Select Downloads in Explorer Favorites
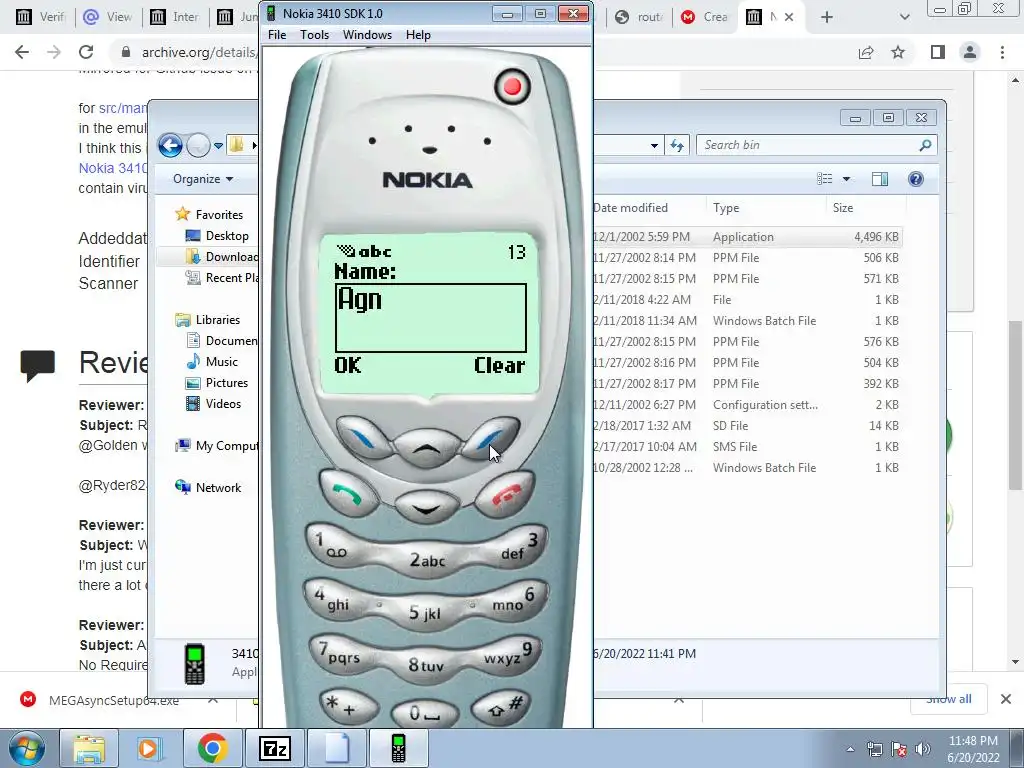 222,257
